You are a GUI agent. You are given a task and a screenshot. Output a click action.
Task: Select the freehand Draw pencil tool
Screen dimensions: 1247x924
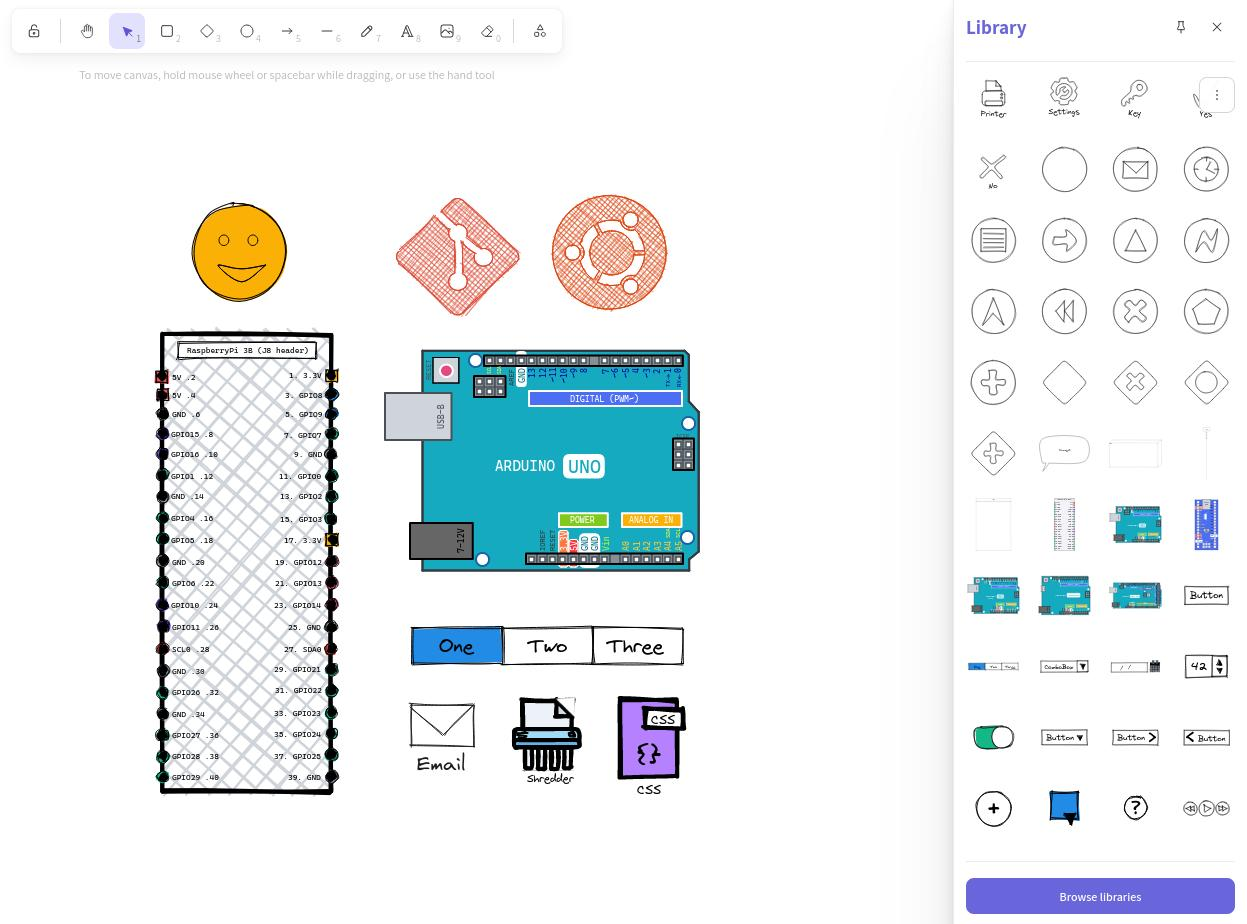pyautogui.click(x=367, y=31)
